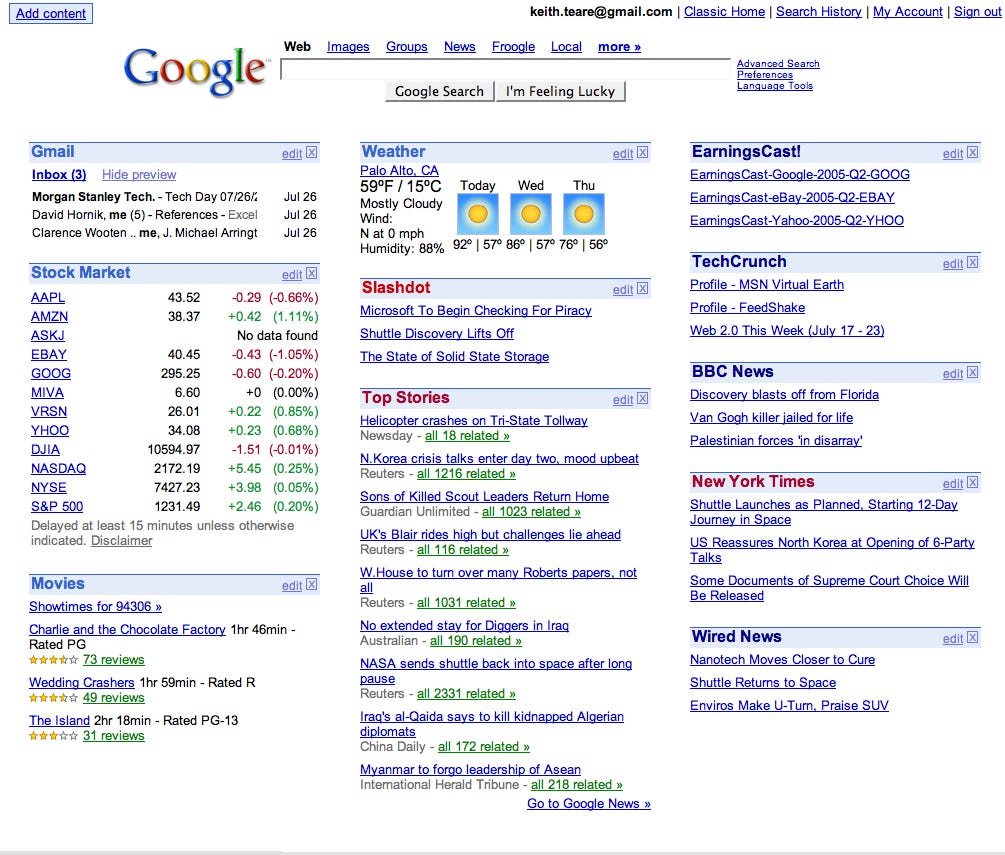Click the Add content button
This screenshot has height=855, width=1005.
[x=51, y=13]
